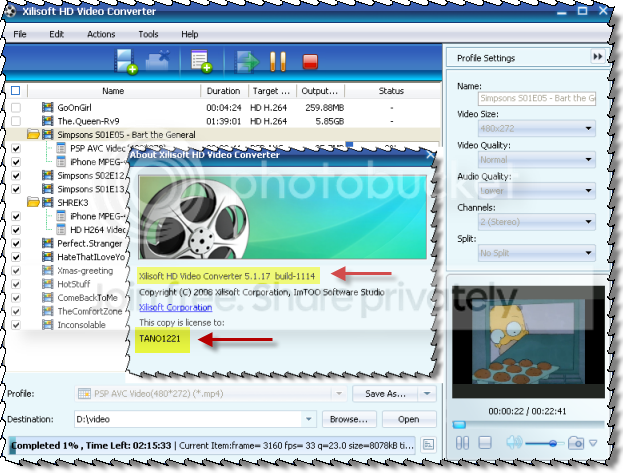Click the Inconsolable video file icon
Viewport: 623px width, 473px height.
[47, 325]
